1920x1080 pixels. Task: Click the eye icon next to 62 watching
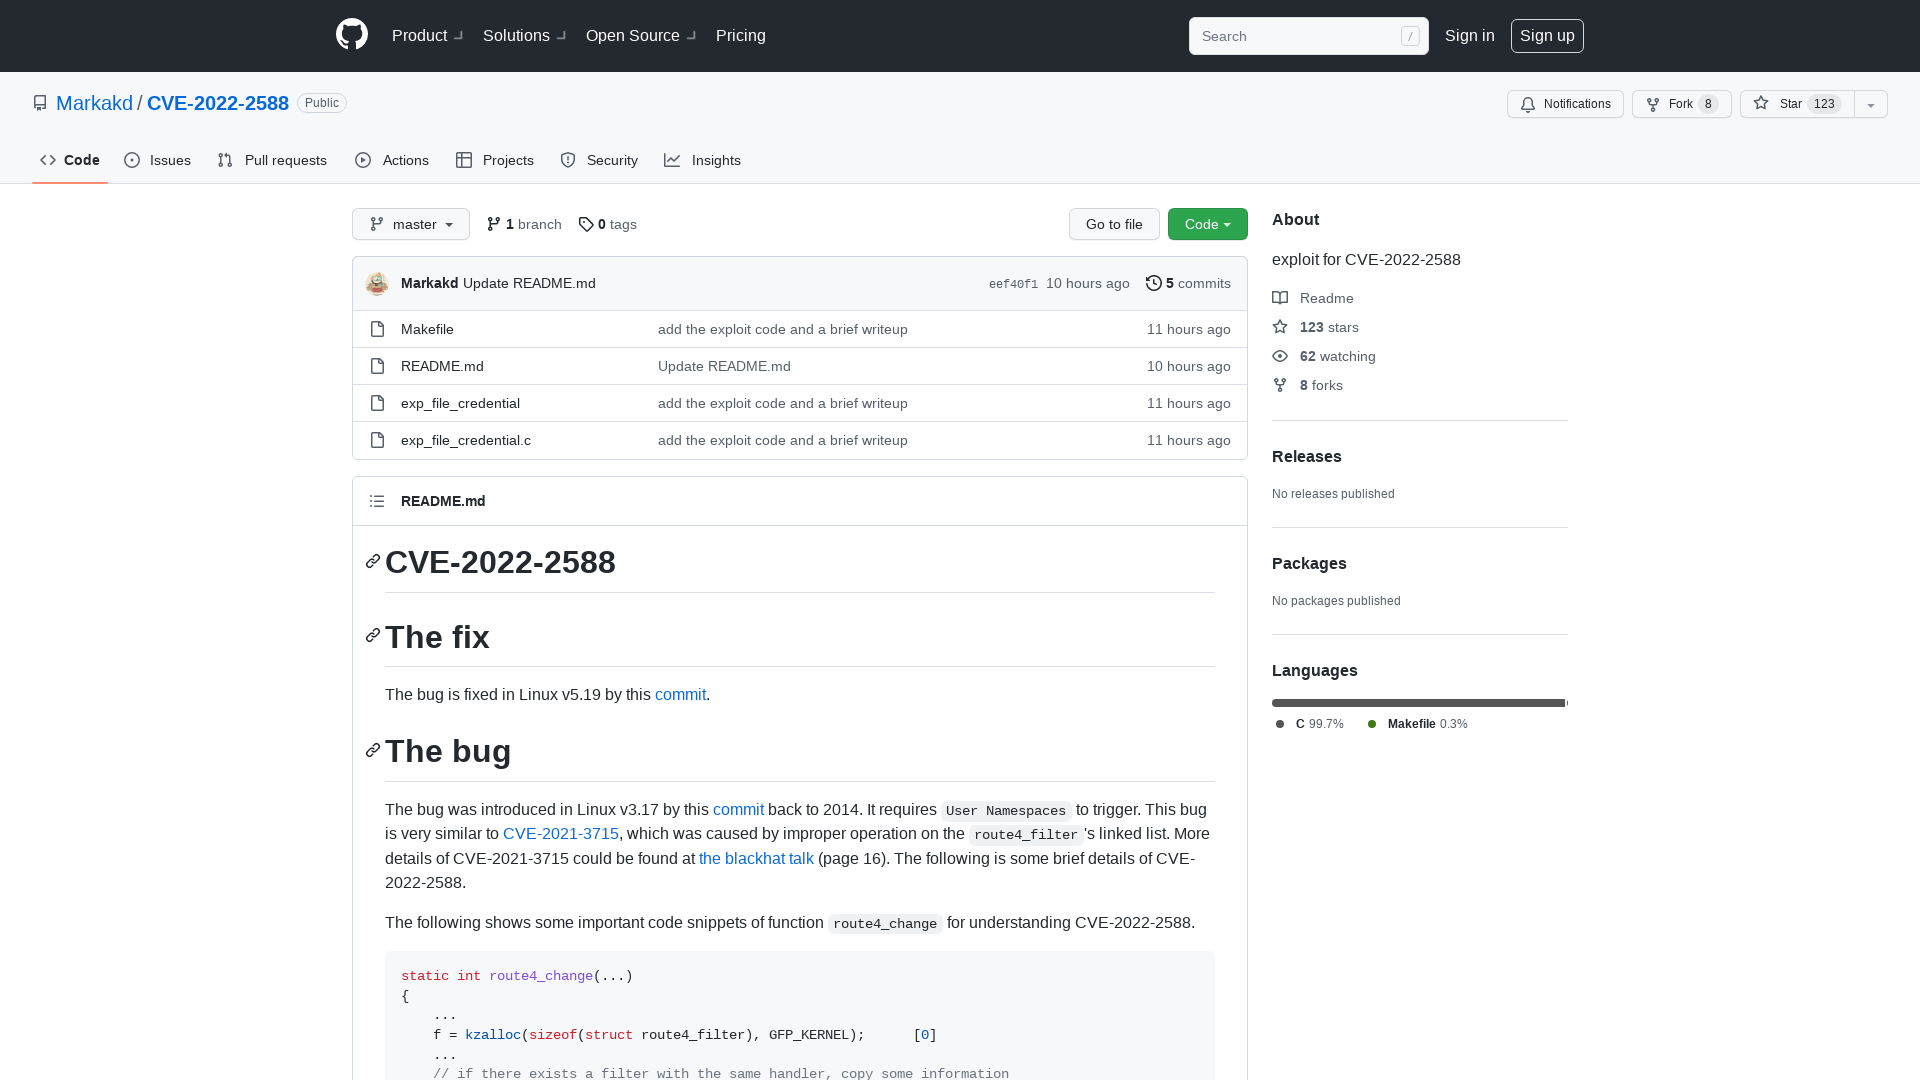[x=1280, y=356]
